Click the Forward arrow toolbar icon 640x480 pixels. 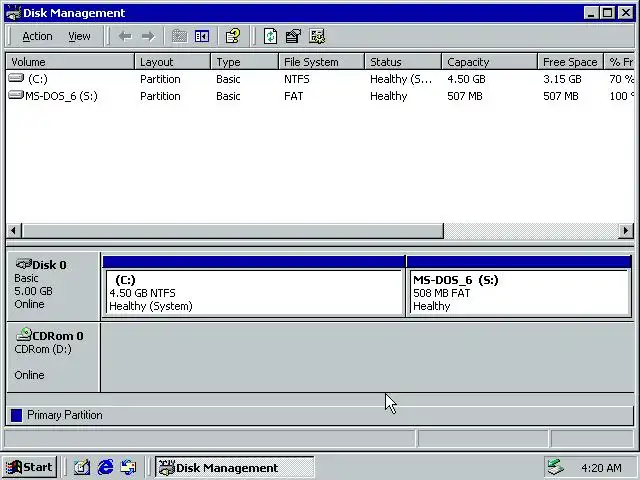[148, 36]
